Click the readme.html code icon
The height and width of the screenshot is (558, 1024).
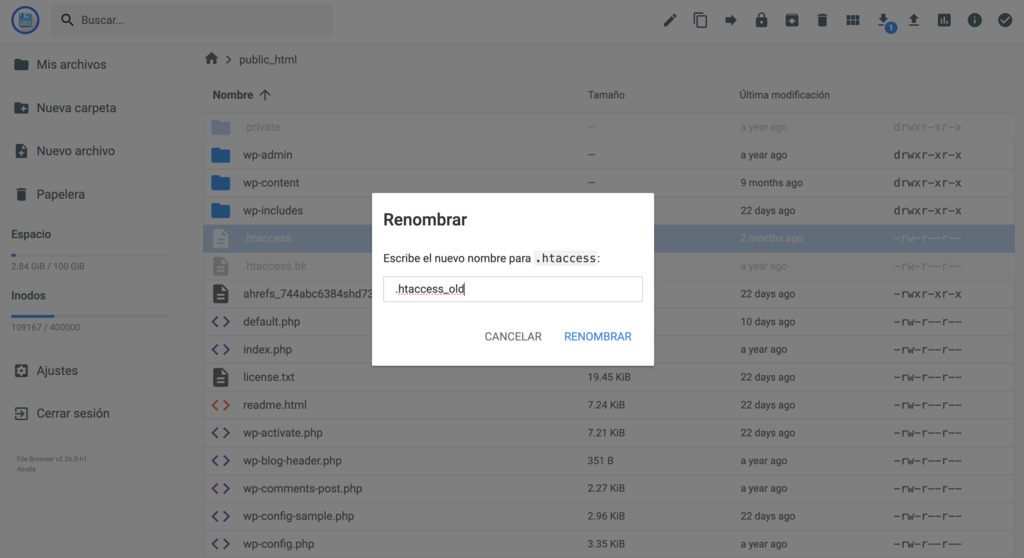pyautogui.click(x=221, y=405)
